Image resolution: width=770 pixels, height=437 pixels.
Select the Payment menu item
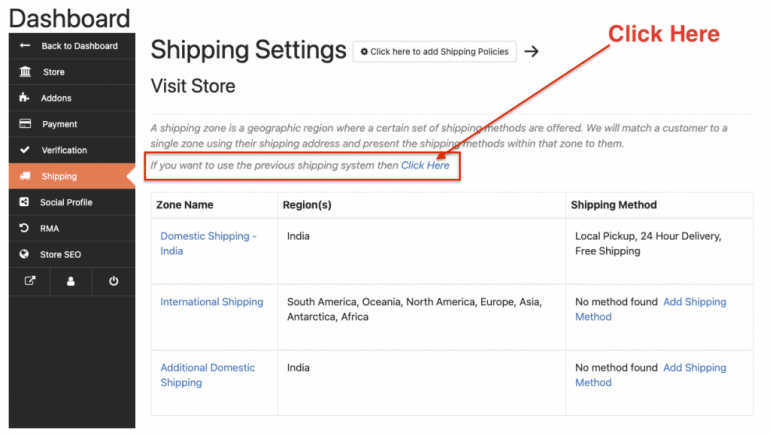point(72,124)
